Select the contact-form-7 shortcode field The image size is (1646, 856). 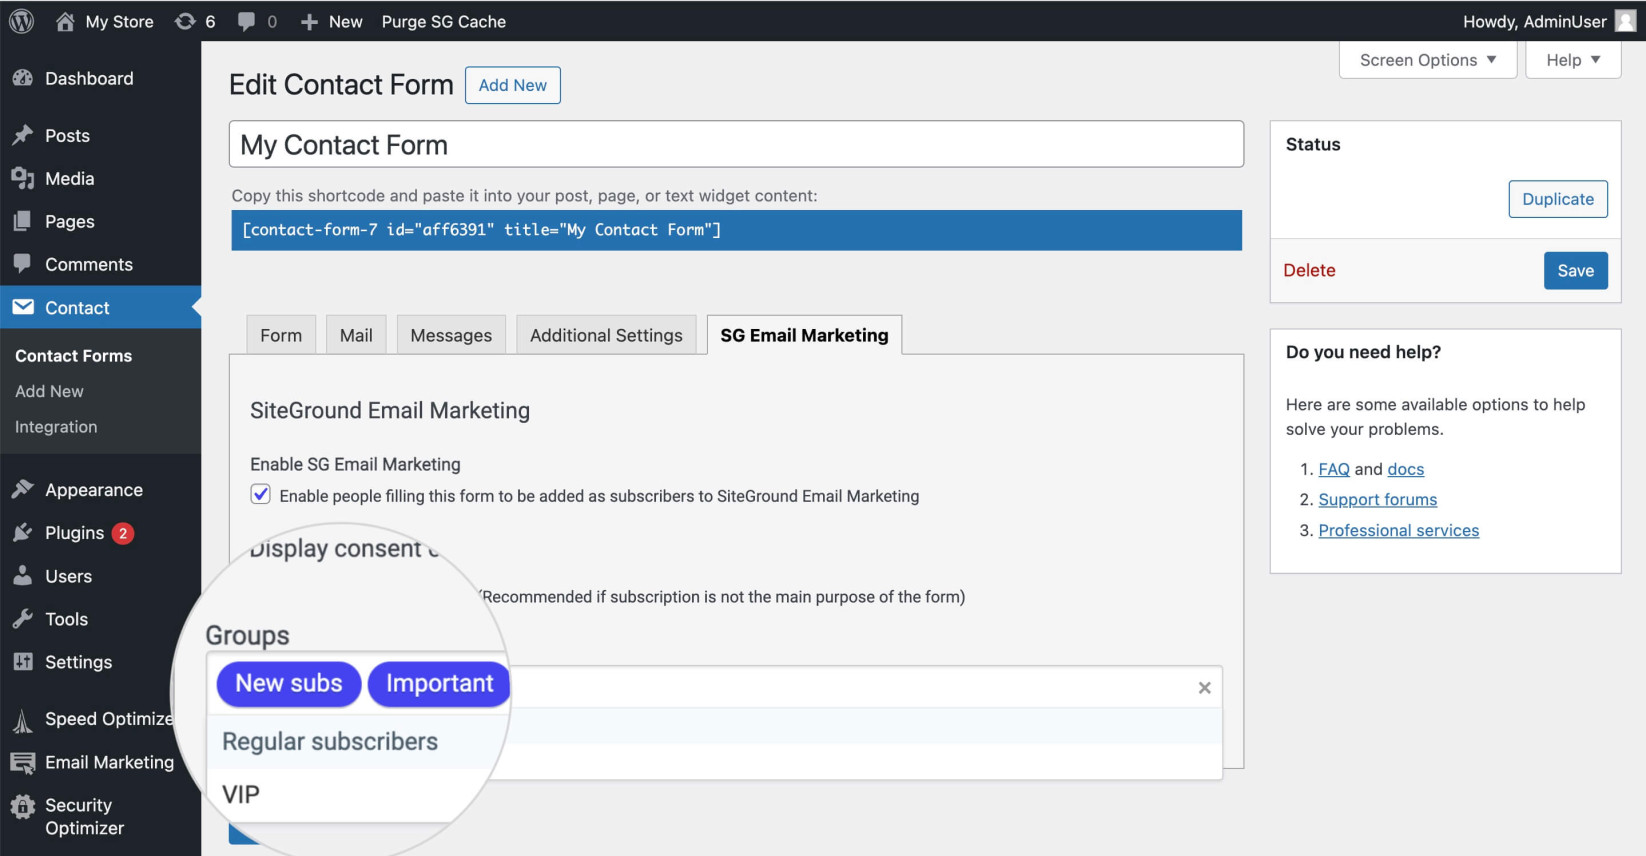736,230
